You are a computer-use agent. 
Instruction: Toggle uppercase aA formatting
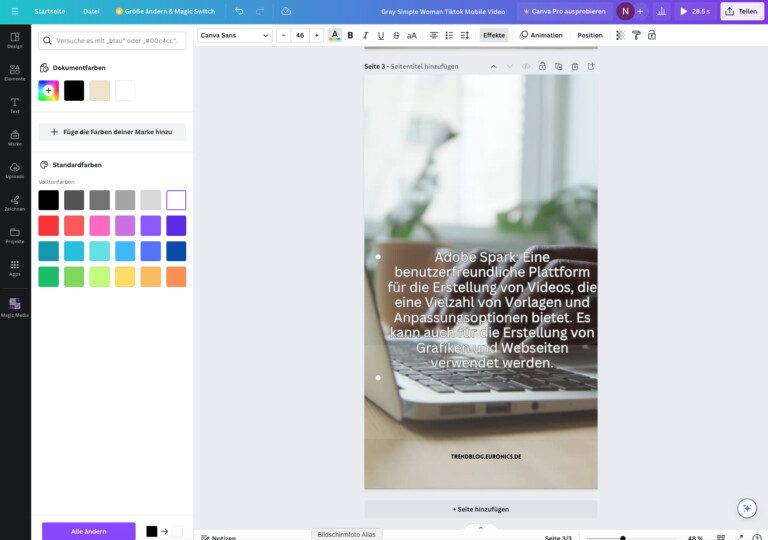pos(412,35)
